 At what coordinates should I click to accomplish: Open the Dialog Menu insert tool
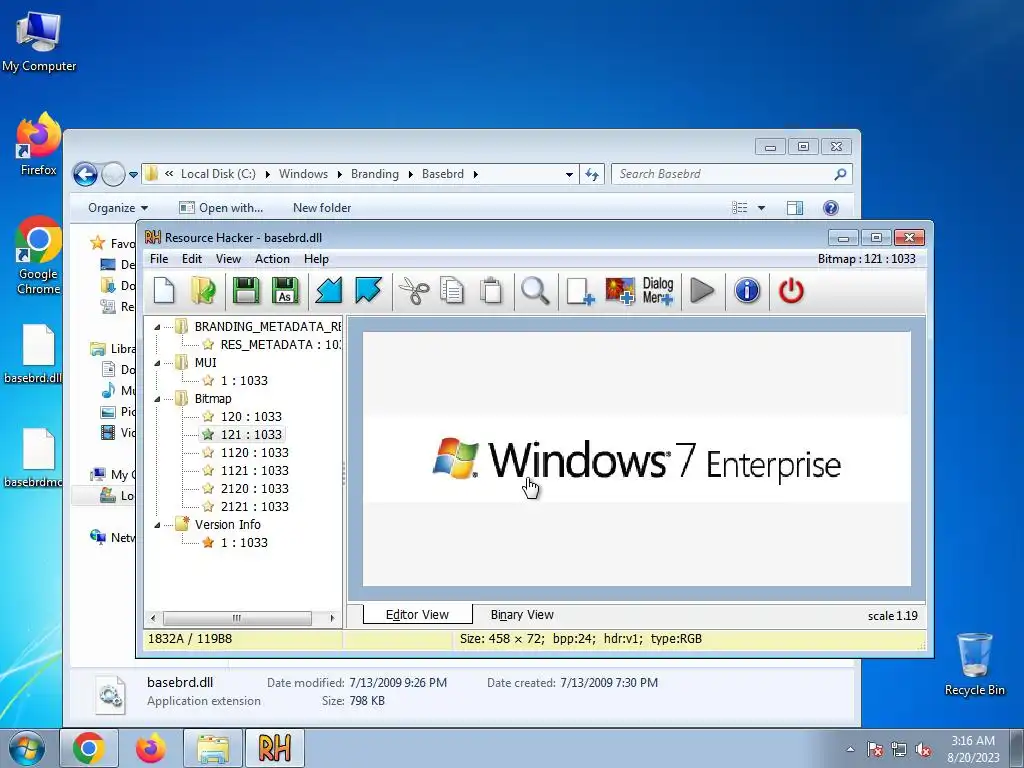point(658,290)
